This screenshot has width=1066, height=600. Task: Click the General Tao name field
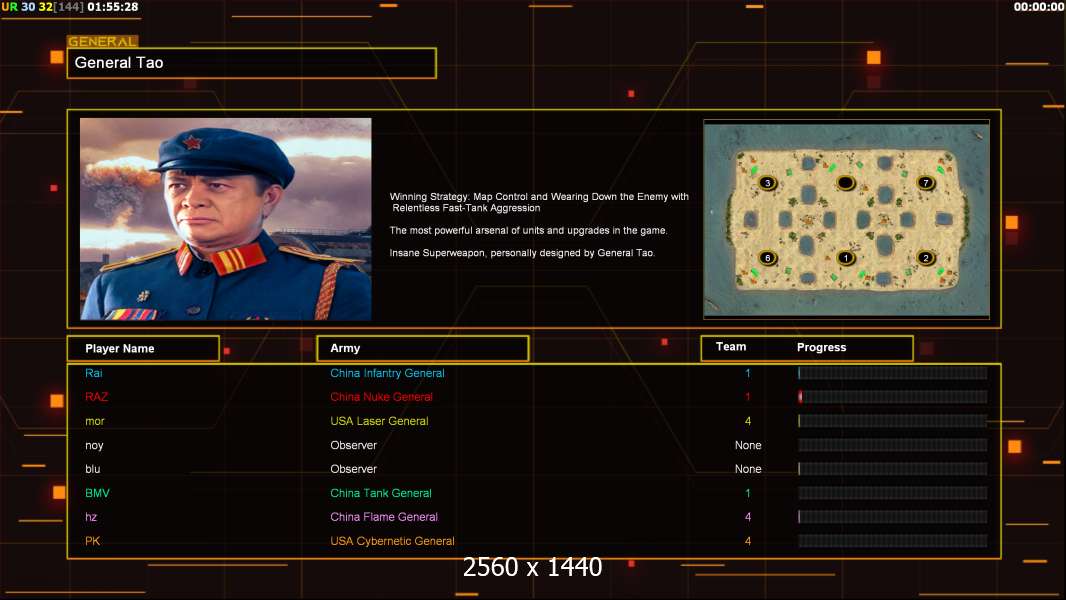click(x=252, y=63)
